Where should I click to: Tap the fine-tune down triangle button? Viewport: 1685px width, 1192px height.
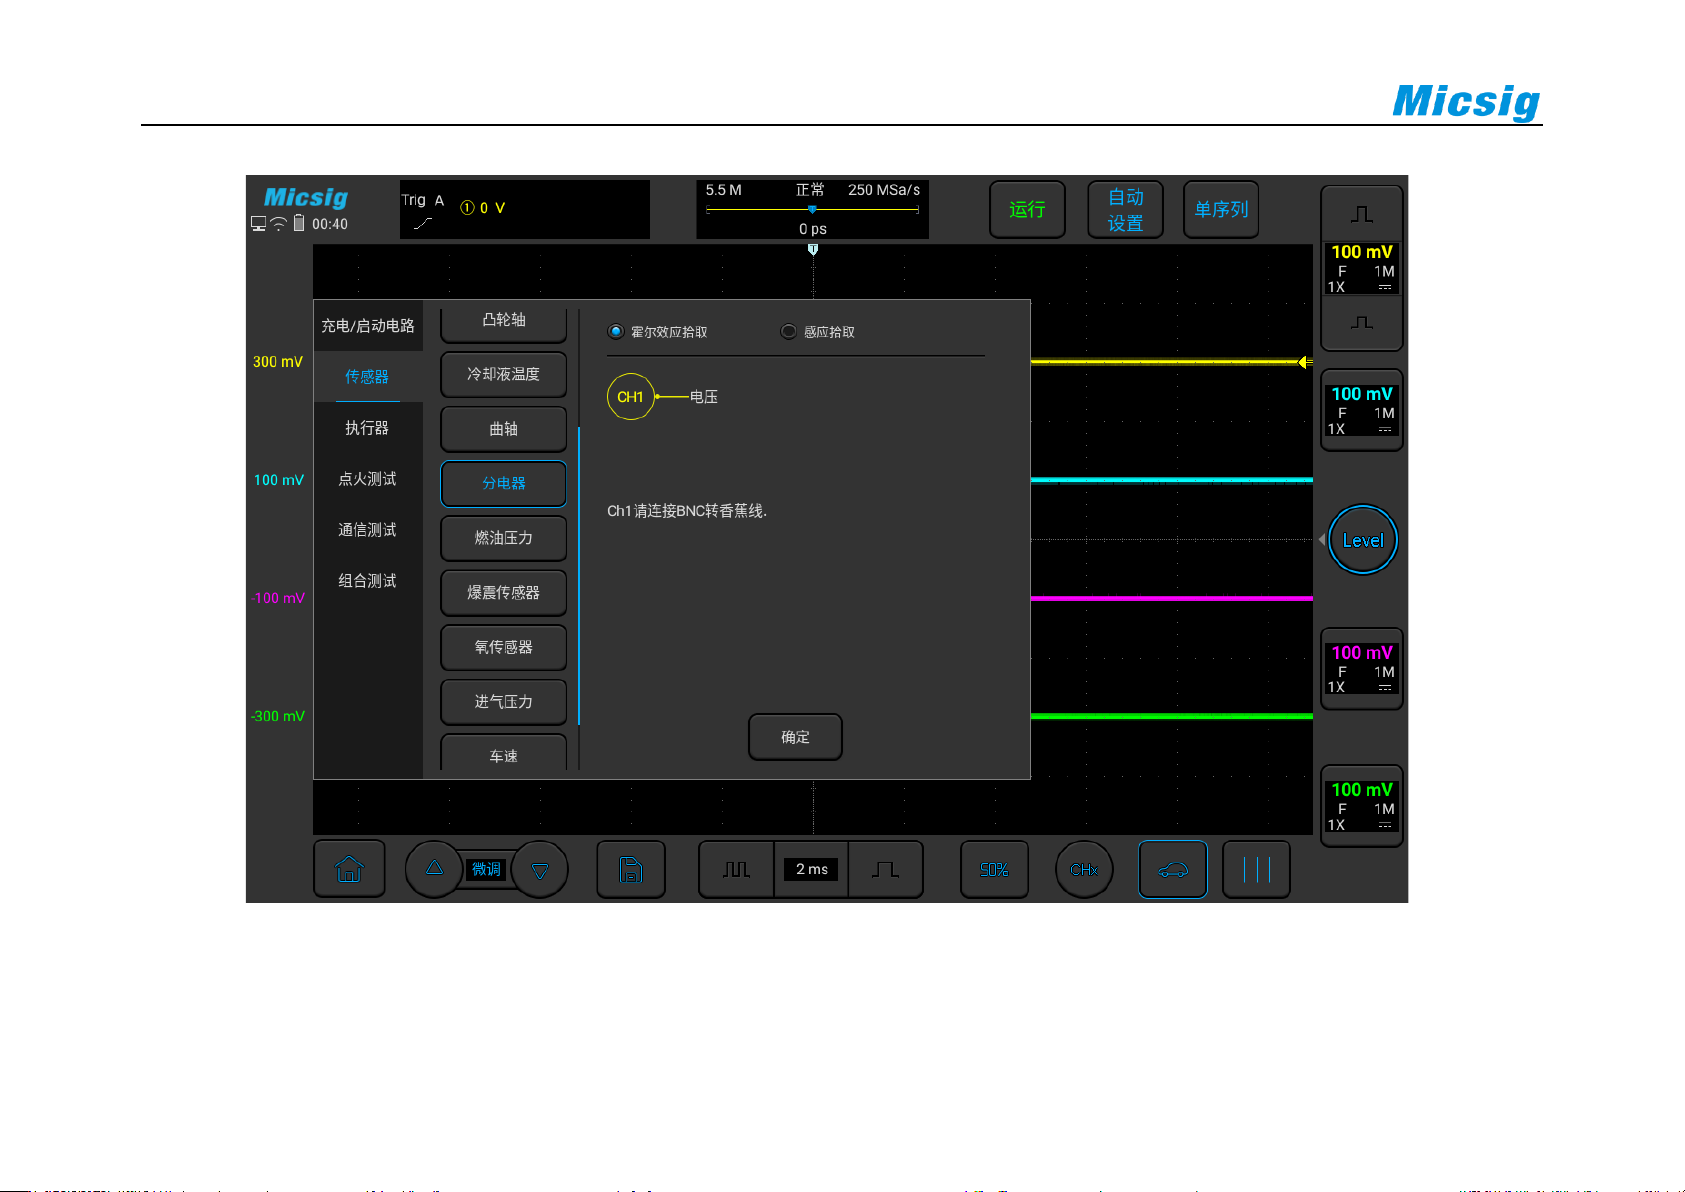click(x=540, y=870)
